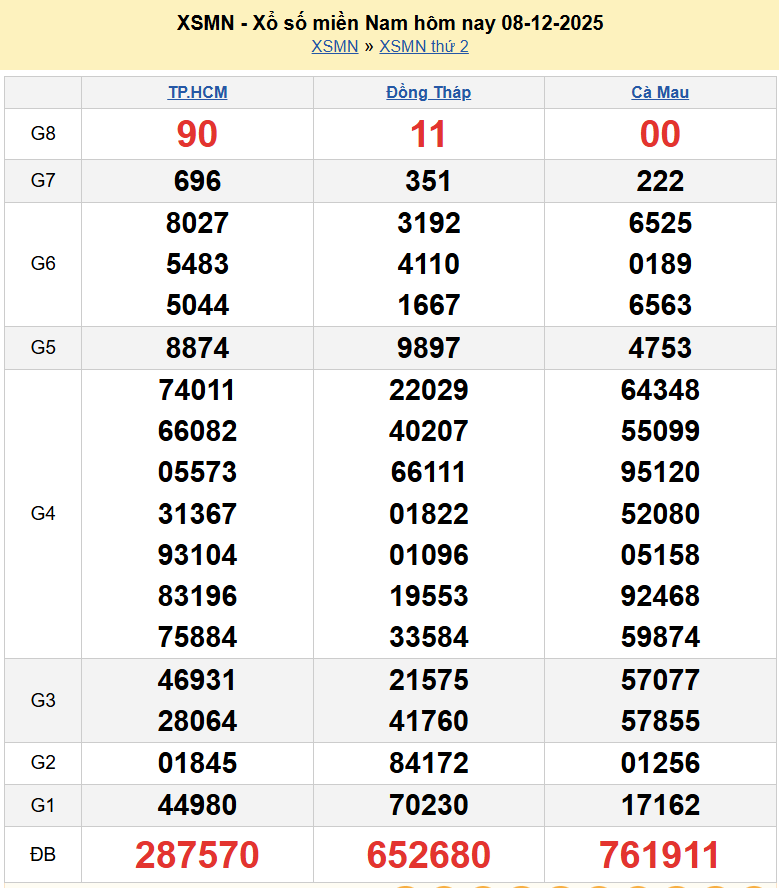Select the Đồng Tháp special prize 652680

(428, 855)
